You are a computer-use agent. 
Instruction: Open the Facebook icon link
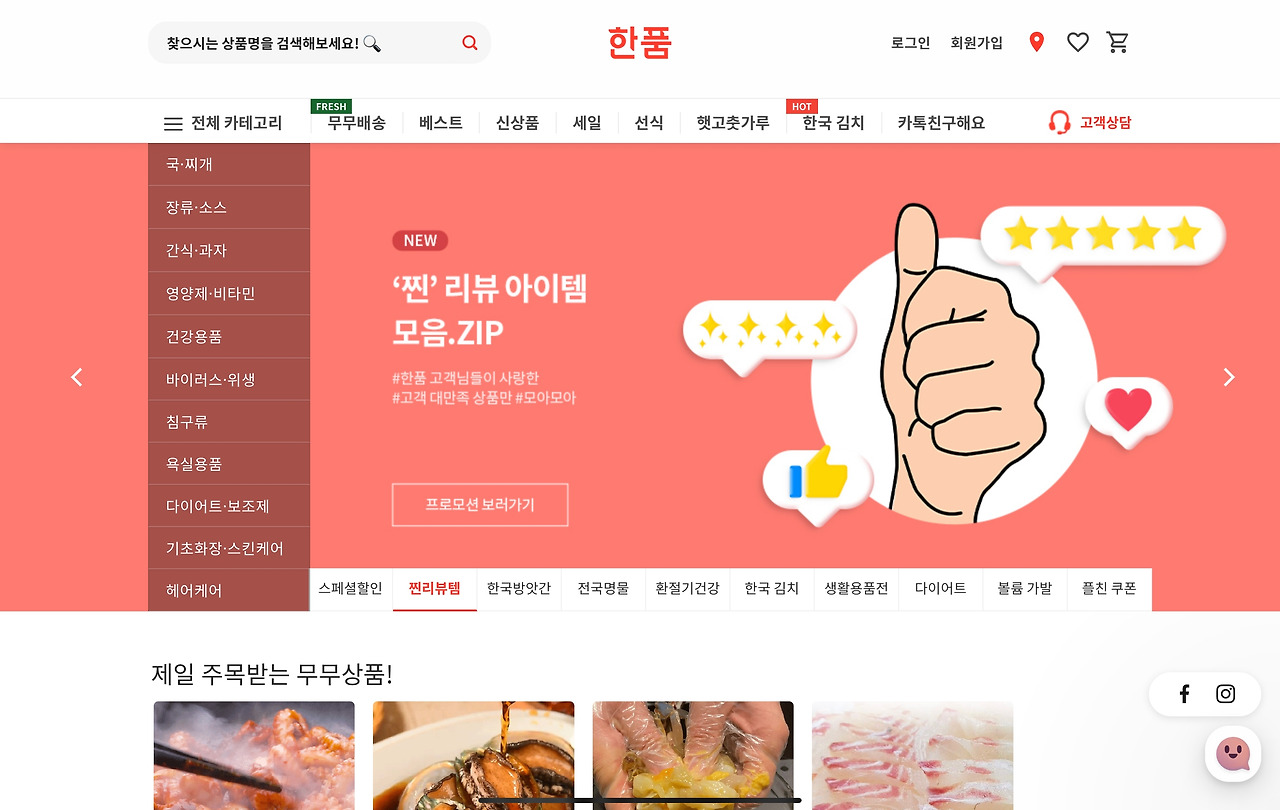(1184, 694)
